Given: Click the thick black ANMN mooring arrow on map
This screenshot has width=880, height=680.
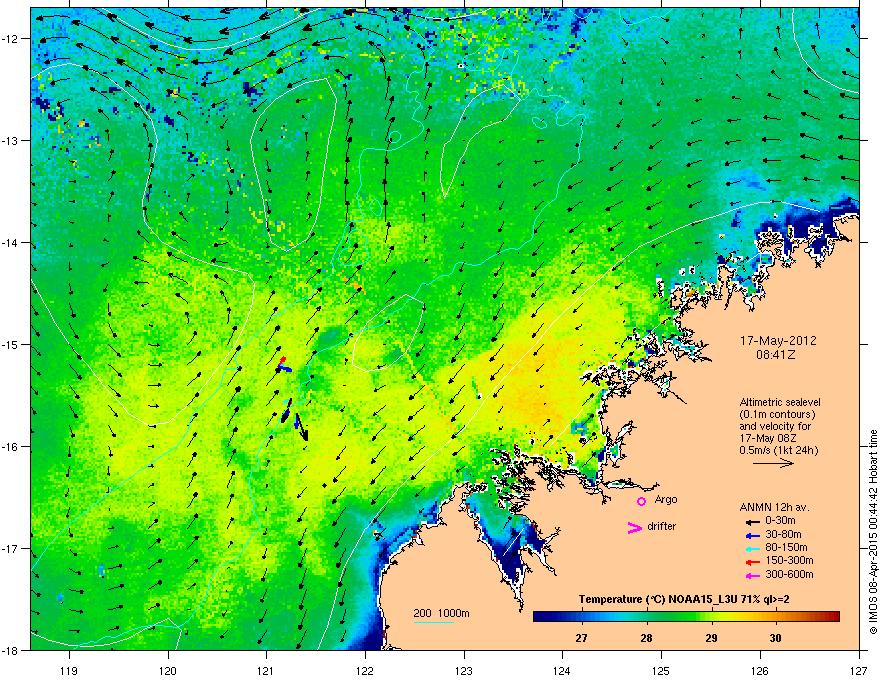Looking at the screenshot, I should click(301, 427).
